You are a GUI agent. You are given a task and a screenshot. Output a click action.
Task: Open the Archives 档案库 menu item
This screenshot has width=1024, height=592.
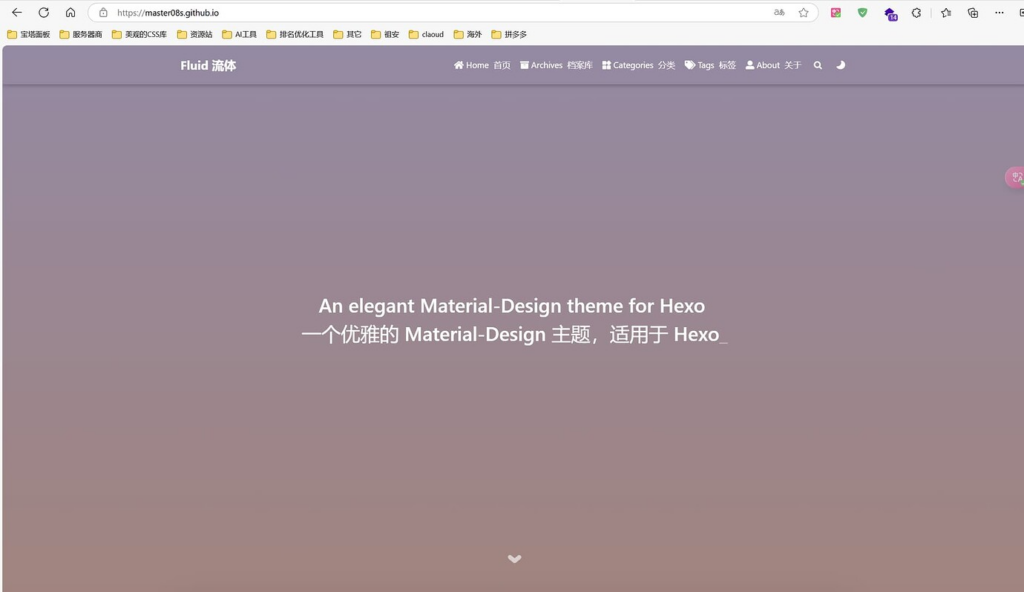click(556, 65)
